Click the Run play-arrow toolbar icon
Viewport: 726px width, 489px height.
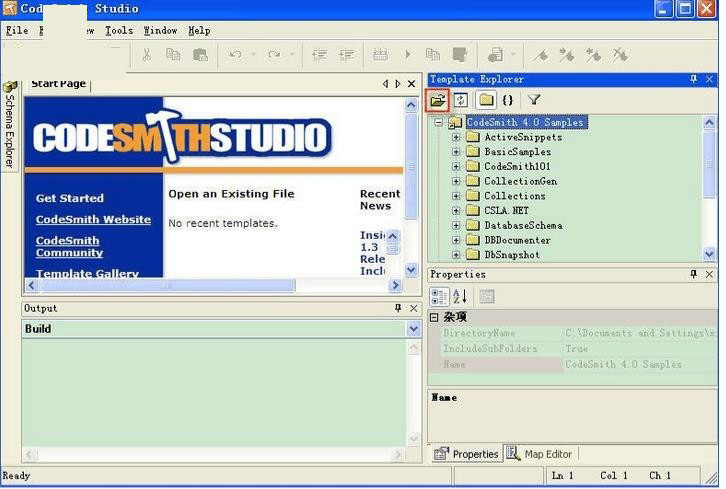click(x=407, y=55)
